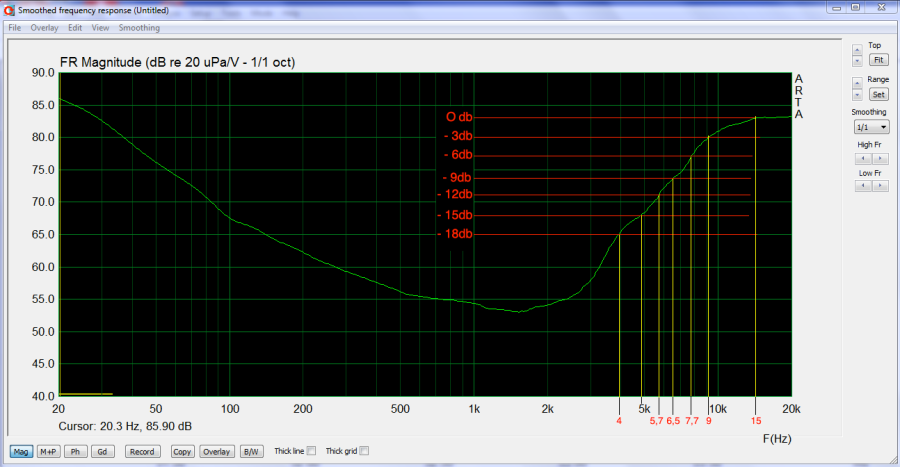Minimize the Smoothed frequency response window
Image resolution: width=900 pixels, height=467 pixels.
click(836, 7)
